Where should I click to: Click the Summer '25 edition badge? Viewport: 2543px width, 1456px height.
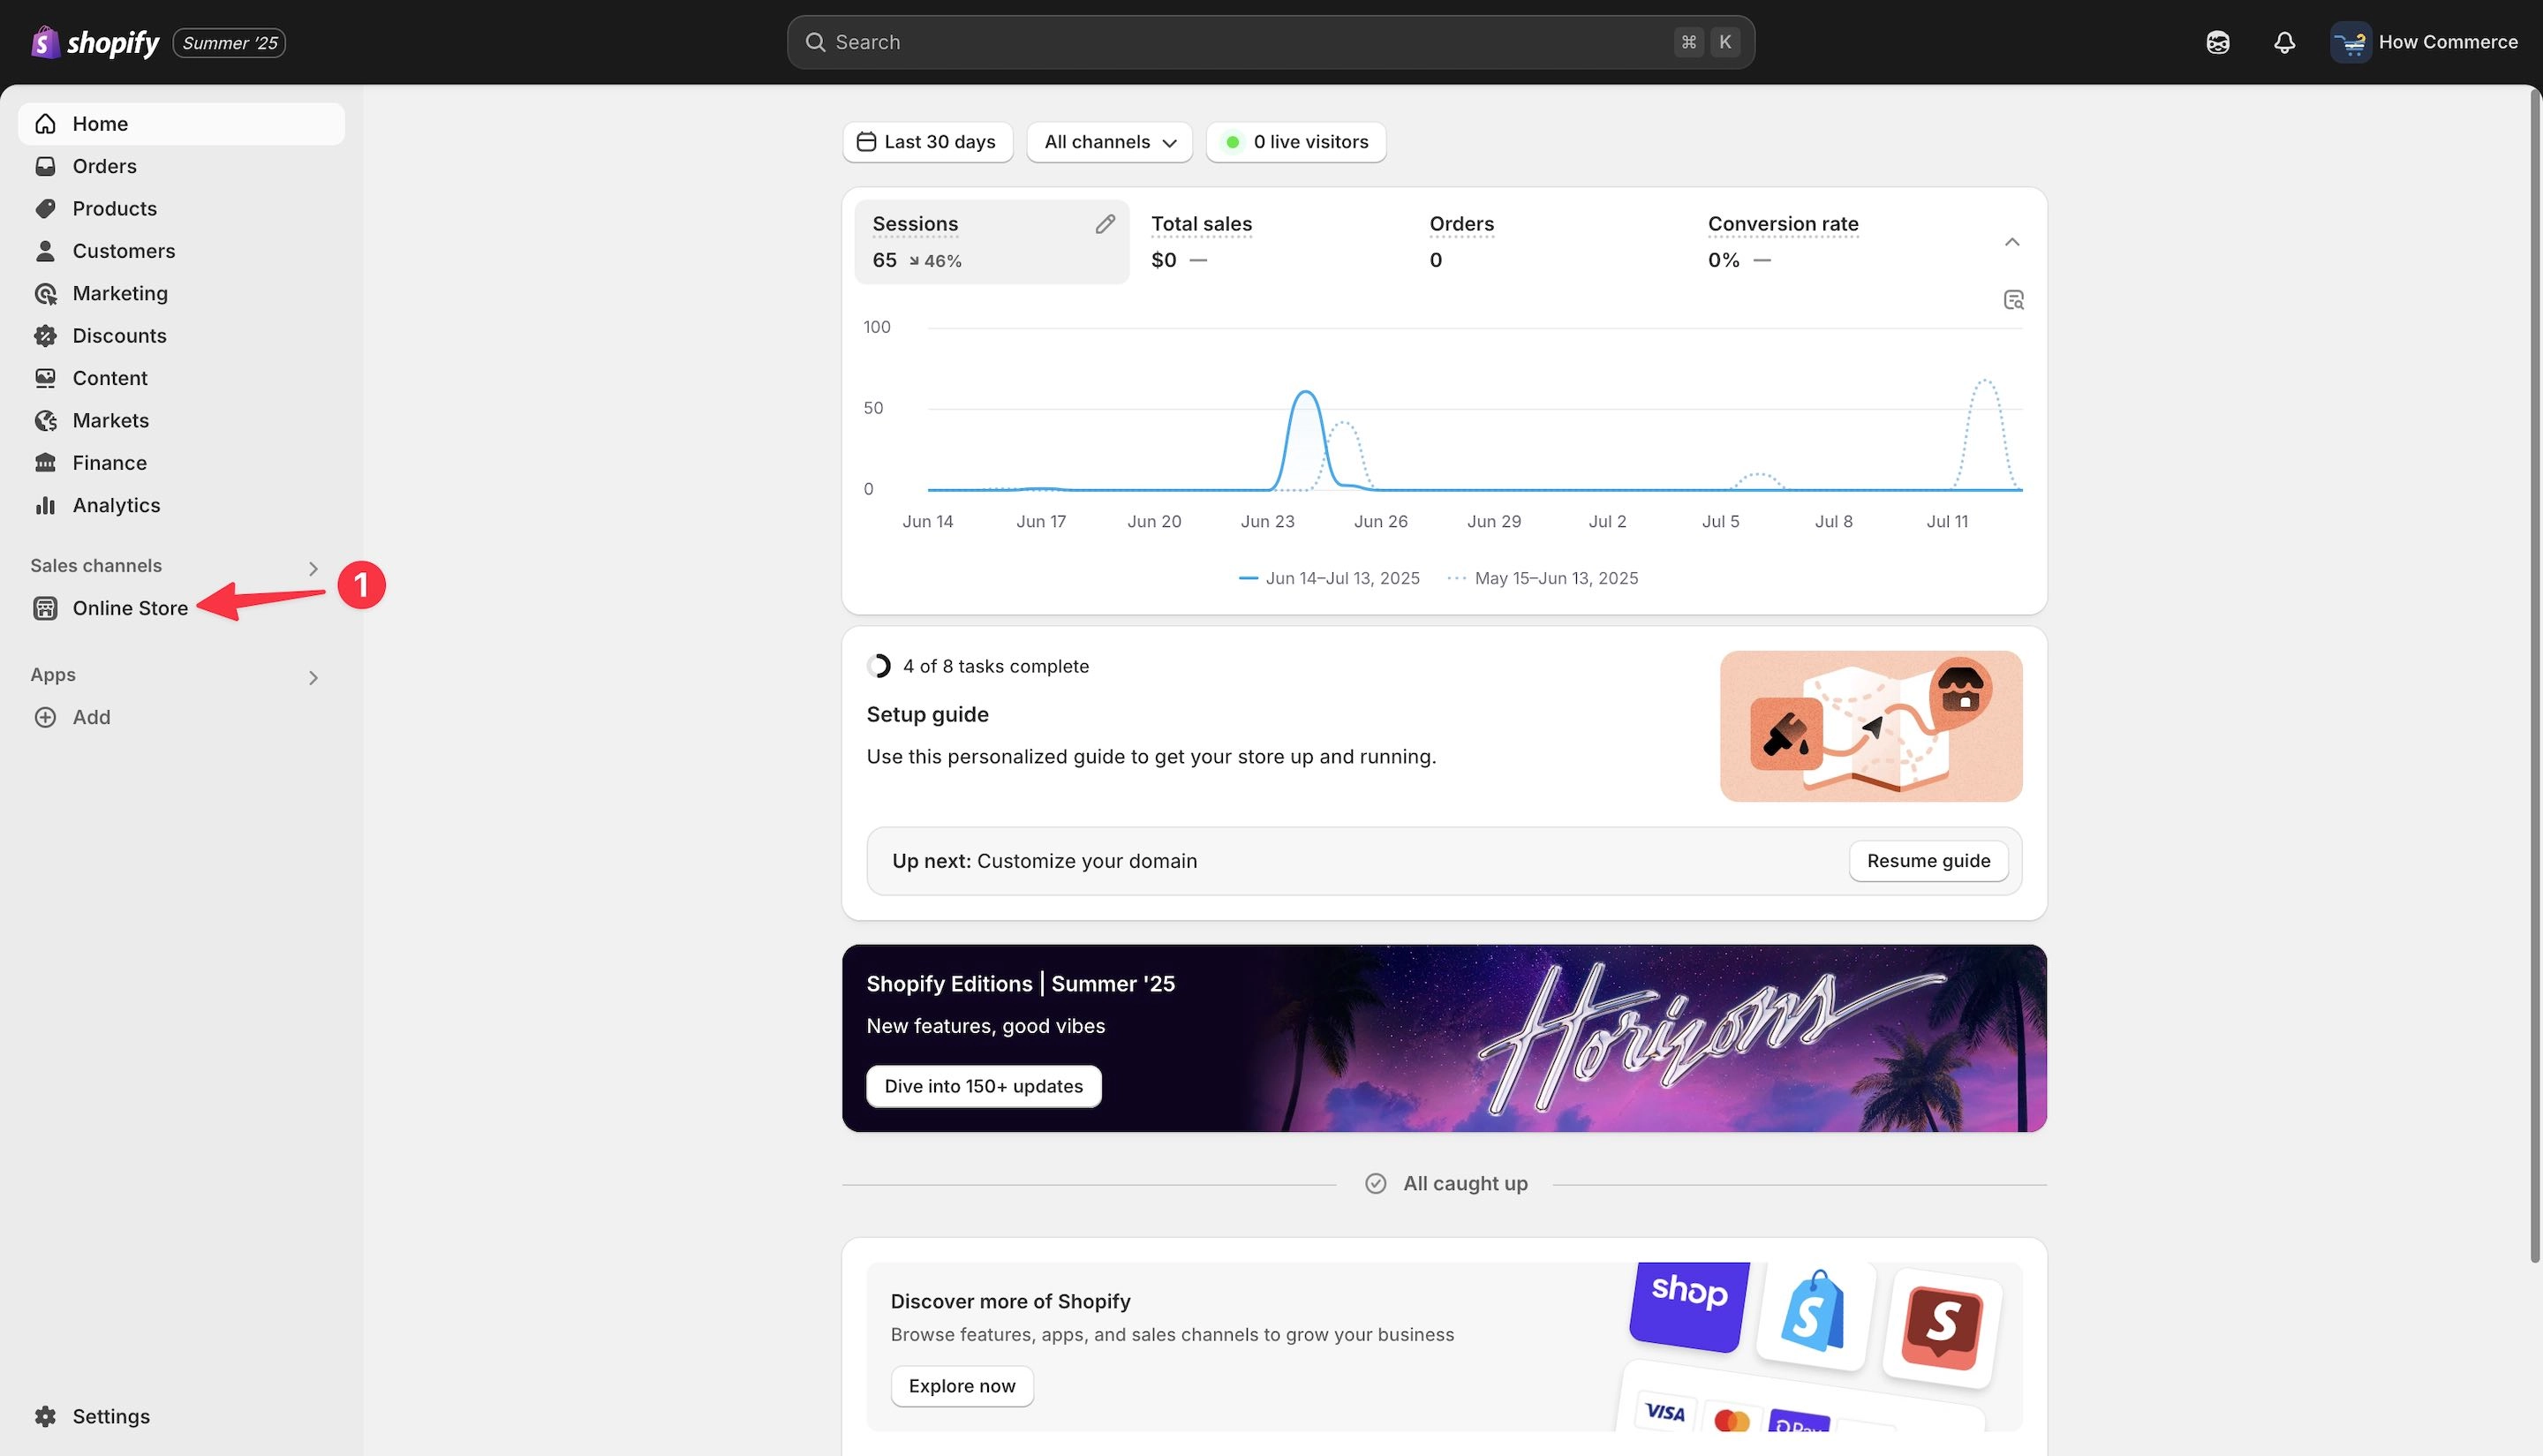coord(230,43)
